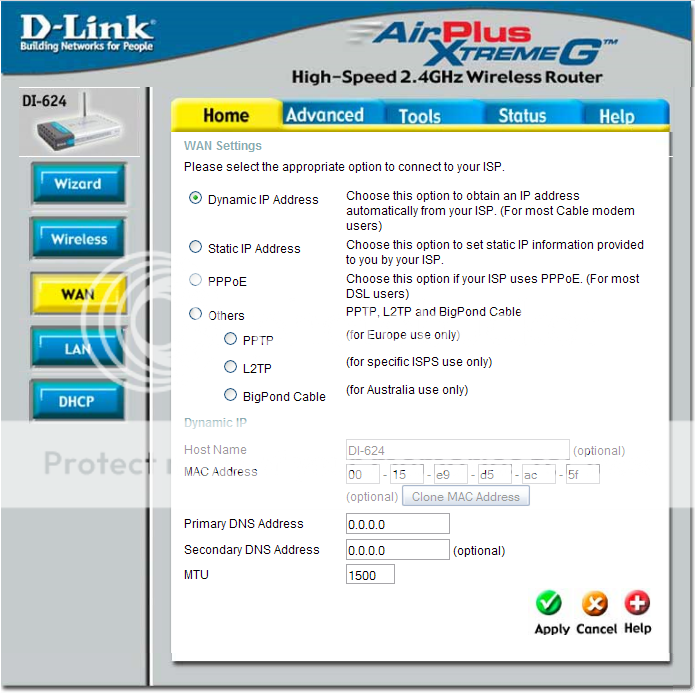Select the BigPond Cable option
The width and height of the screenshot is (695, 693).
231,395
